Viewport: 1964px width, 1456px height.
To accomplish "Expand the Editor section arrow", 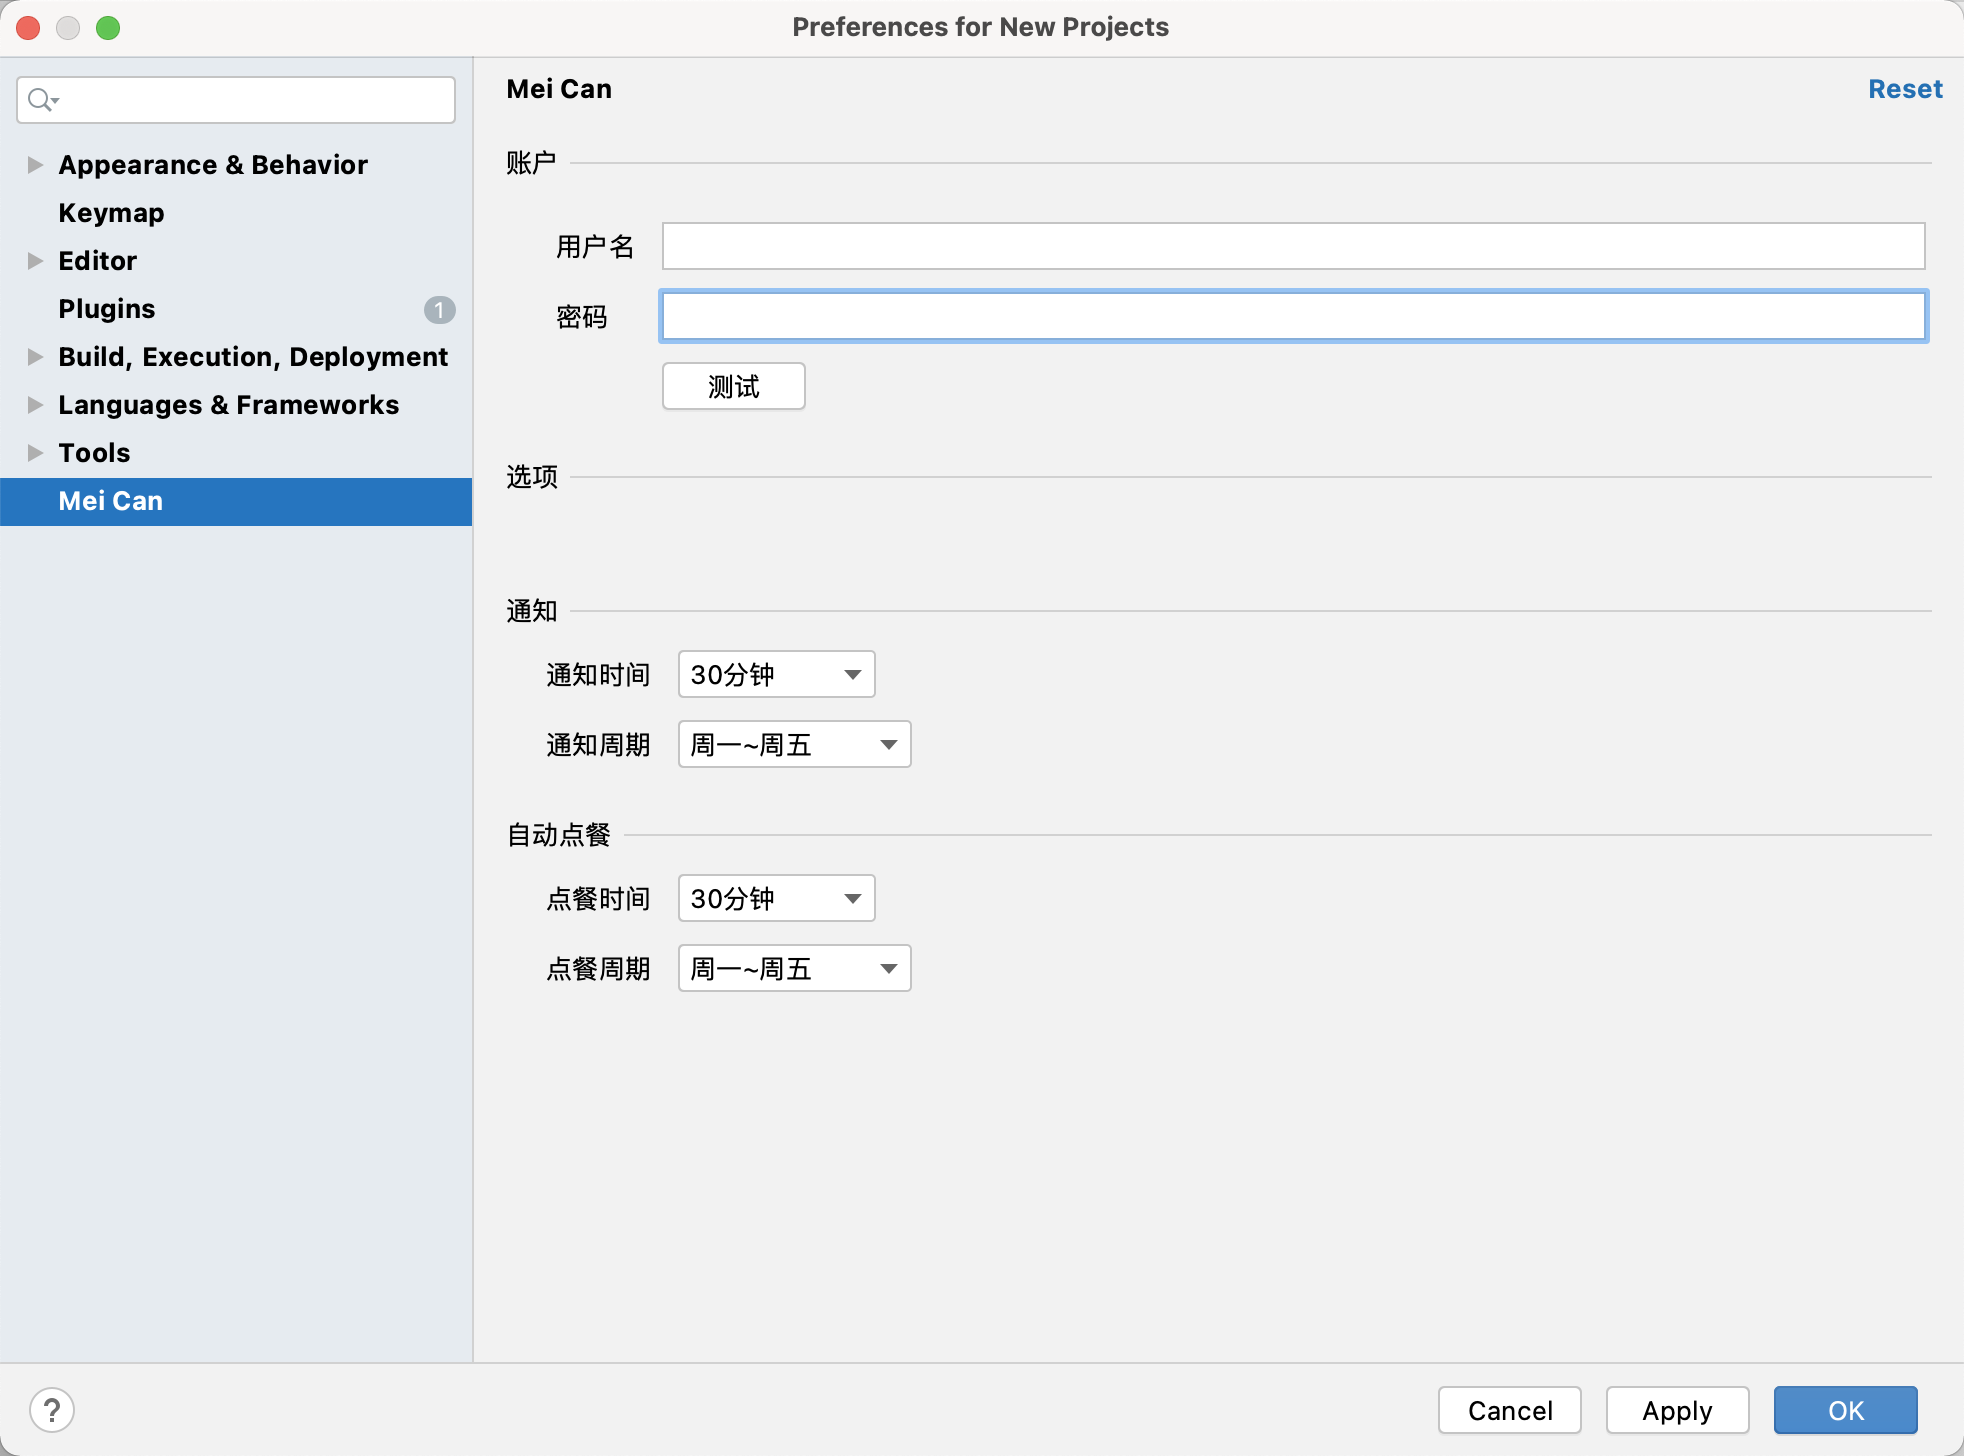I will point(35,261).
